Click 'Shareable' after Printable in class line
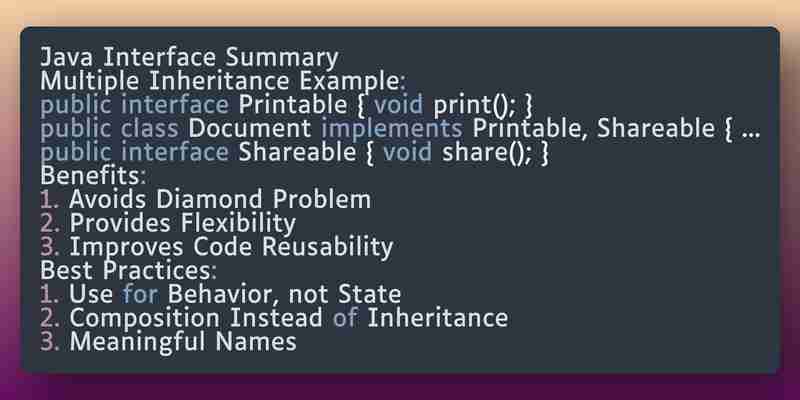This screenshot has width=800, height=400. 656,129
